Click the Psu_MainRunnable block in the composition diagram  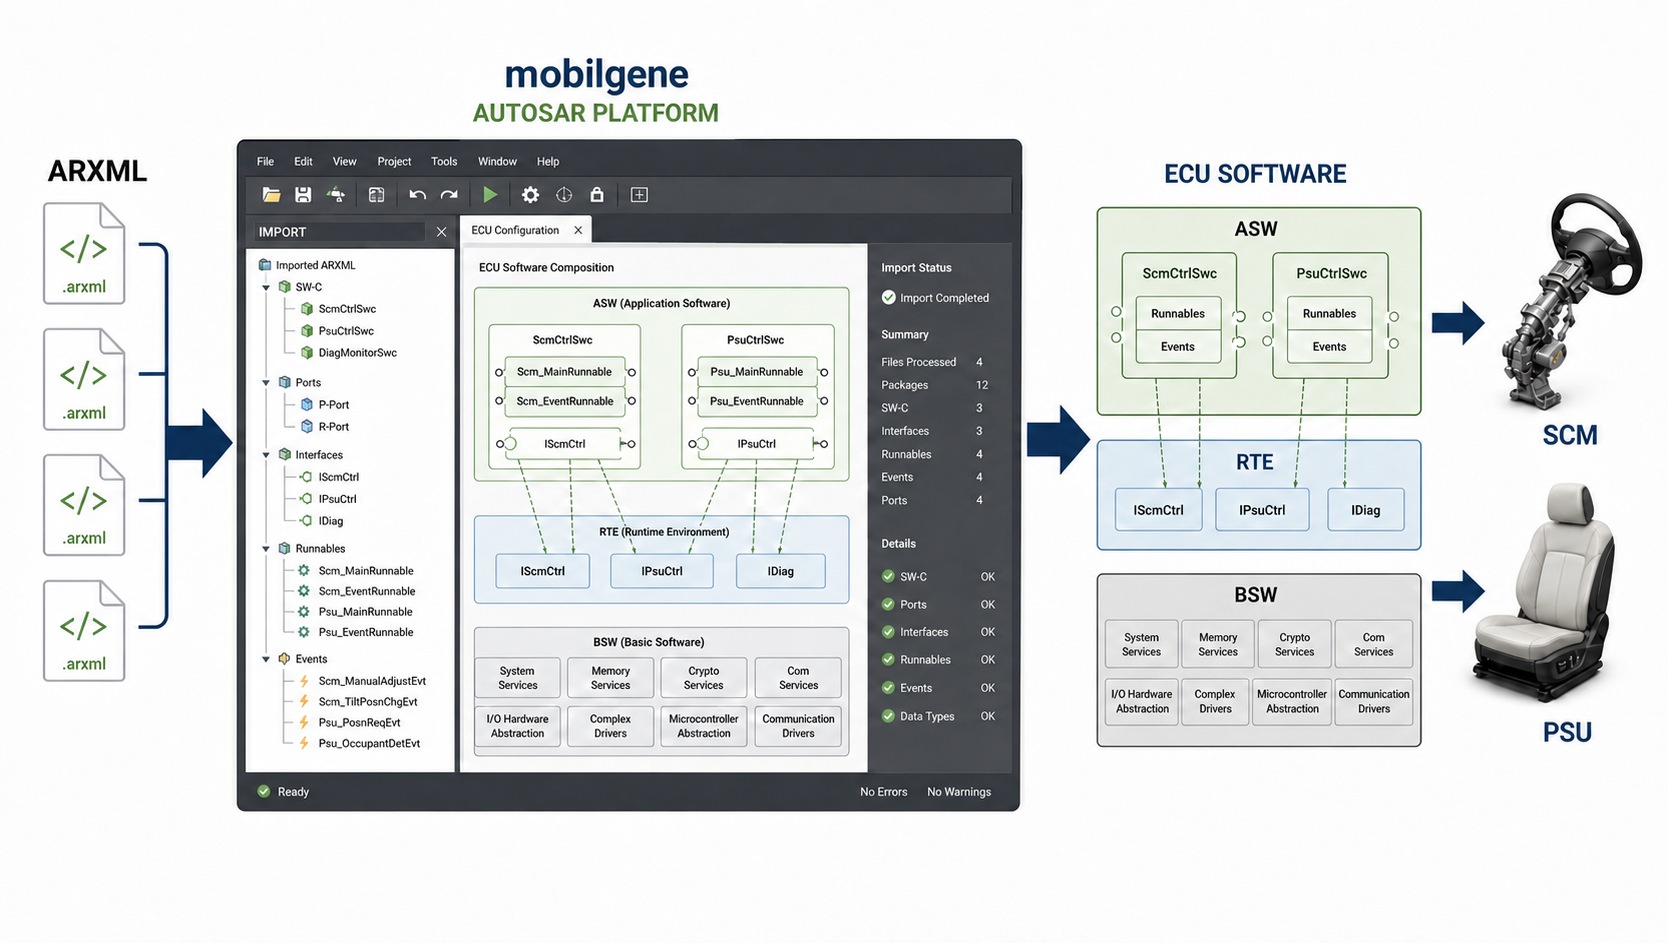coord(756,372)
